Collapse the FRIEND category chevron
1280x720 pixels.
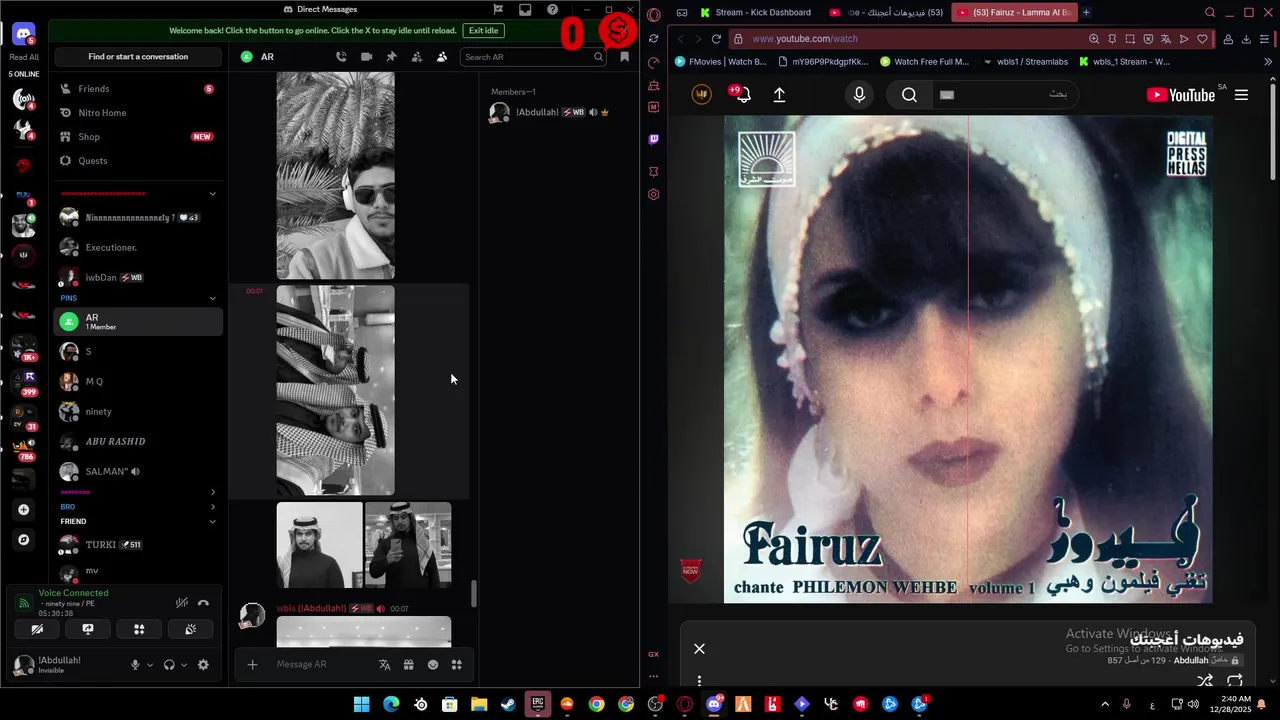point(212,522)
